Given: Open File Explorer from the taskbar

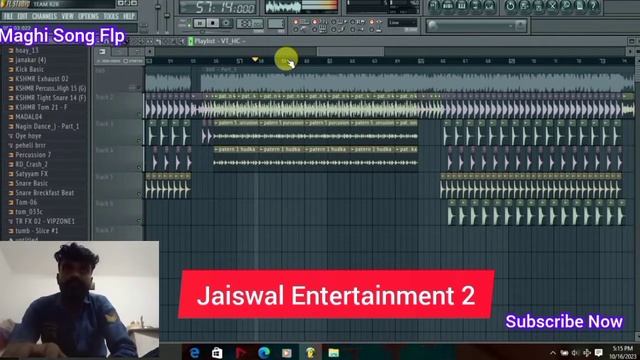Looking at the screenshot, I should [333, 352].
